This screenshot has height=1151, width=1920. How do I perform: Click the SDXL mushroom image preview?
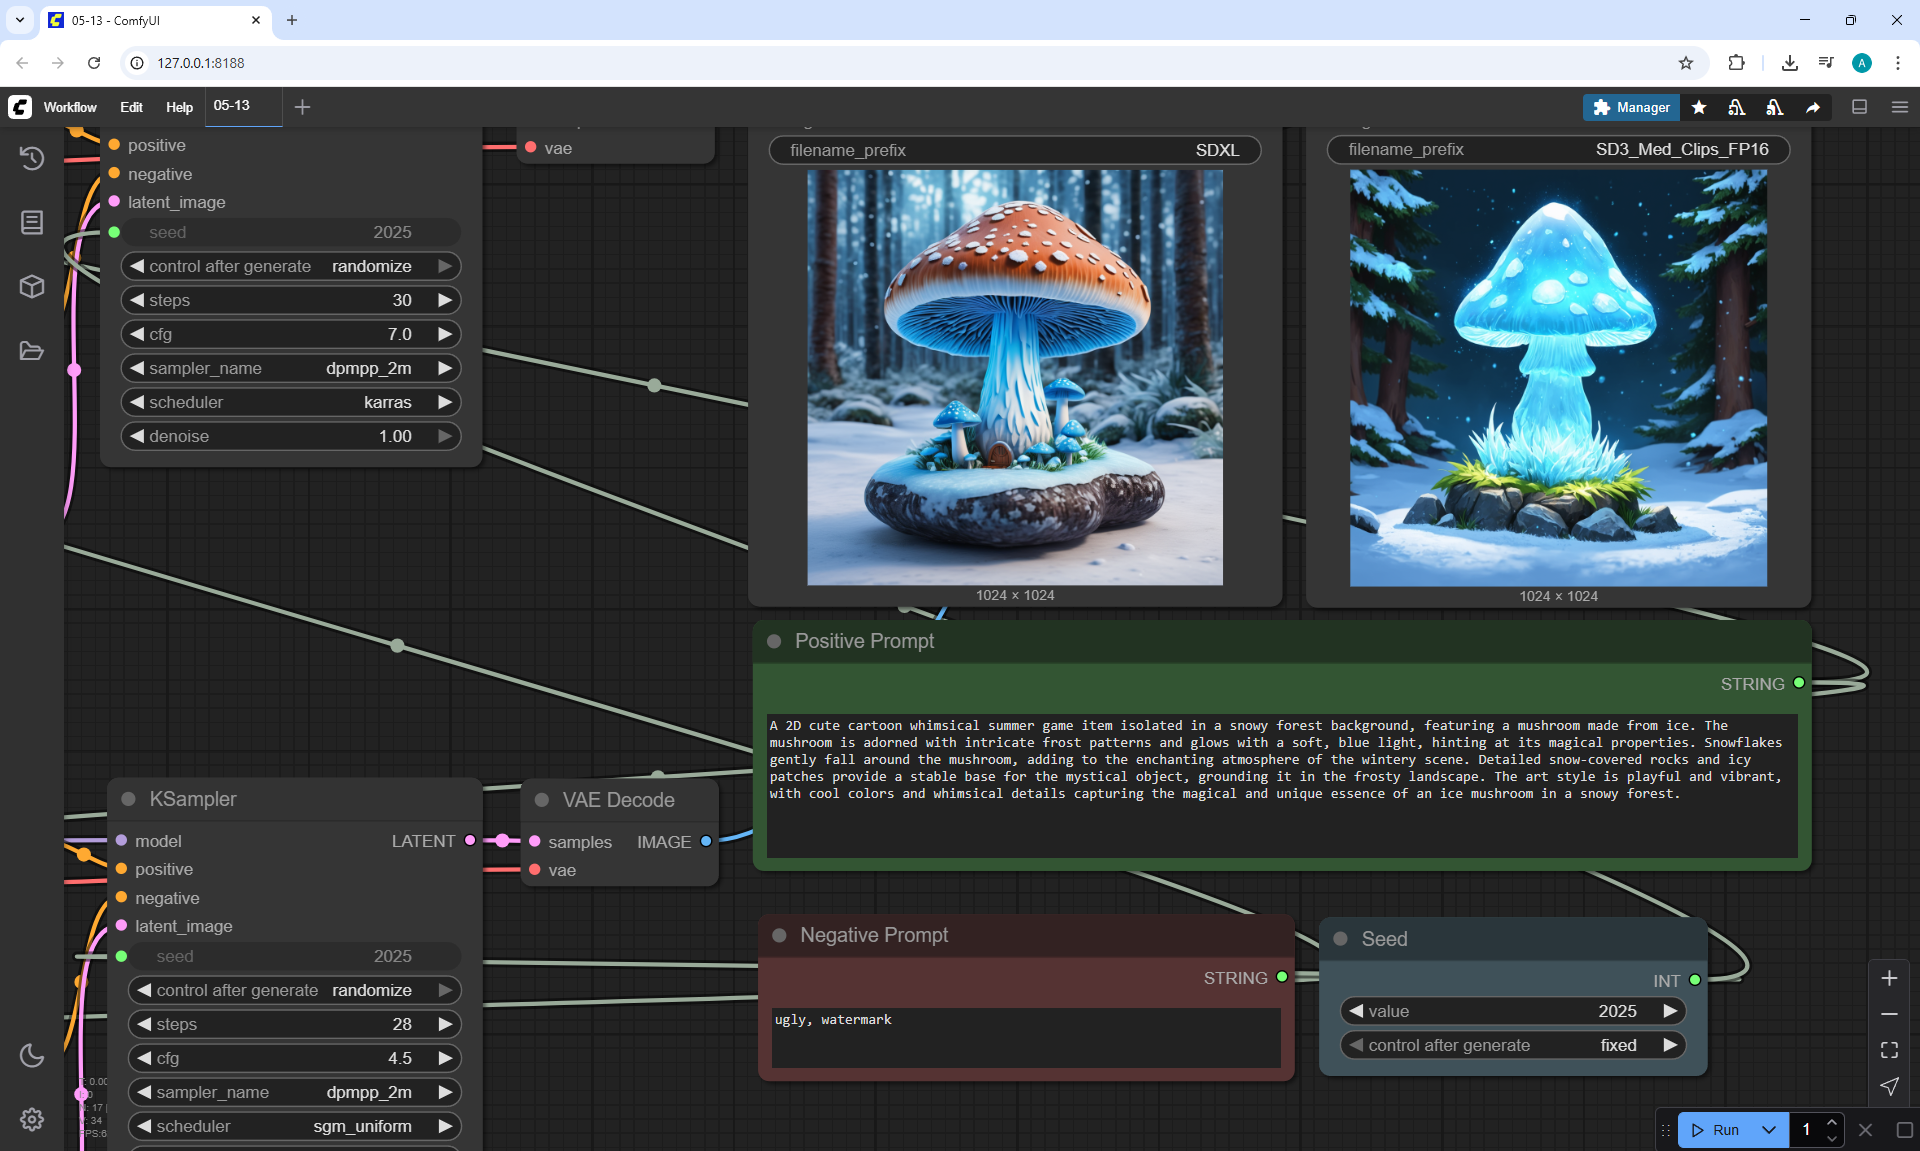point(1014,377)
